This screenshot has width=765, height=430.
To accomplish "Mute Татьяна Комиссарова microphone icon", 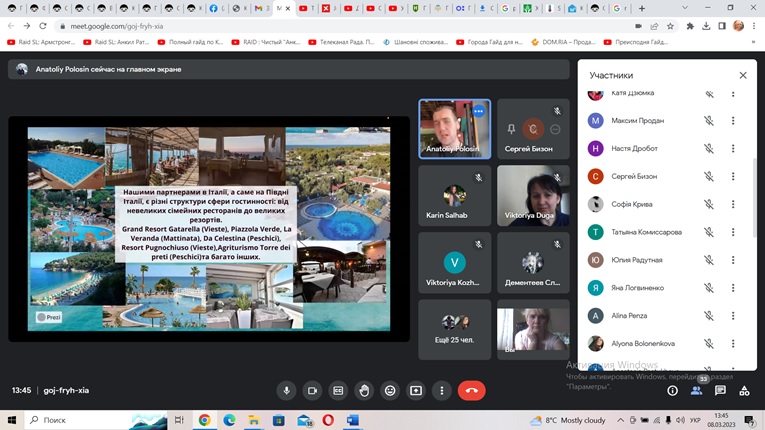I will pyautogui.click(x=709, y=232).
